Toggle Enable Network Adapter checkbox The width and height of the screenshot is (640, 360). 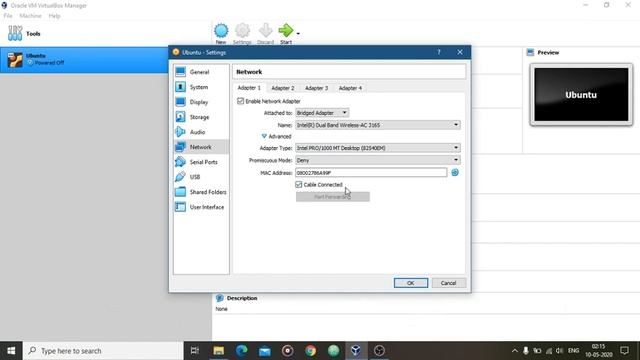click(240, 101)
